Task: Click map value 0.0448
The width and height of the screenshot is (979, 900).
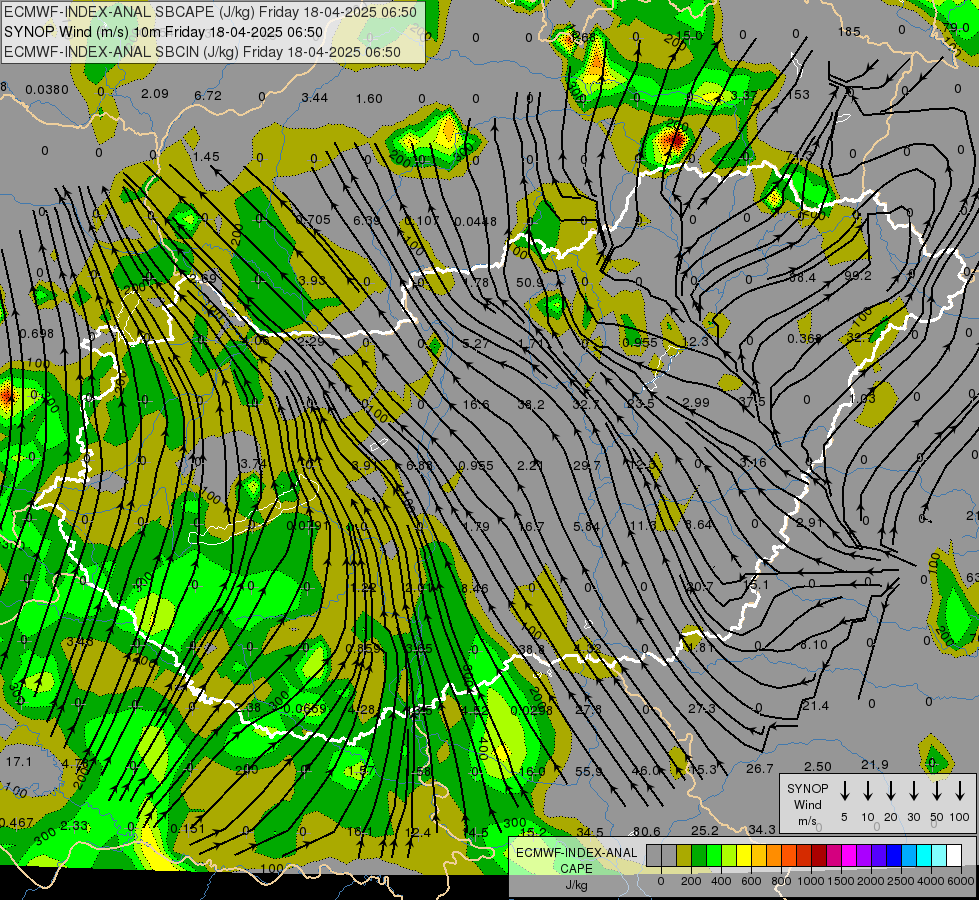Action: (x=476, y=221)
